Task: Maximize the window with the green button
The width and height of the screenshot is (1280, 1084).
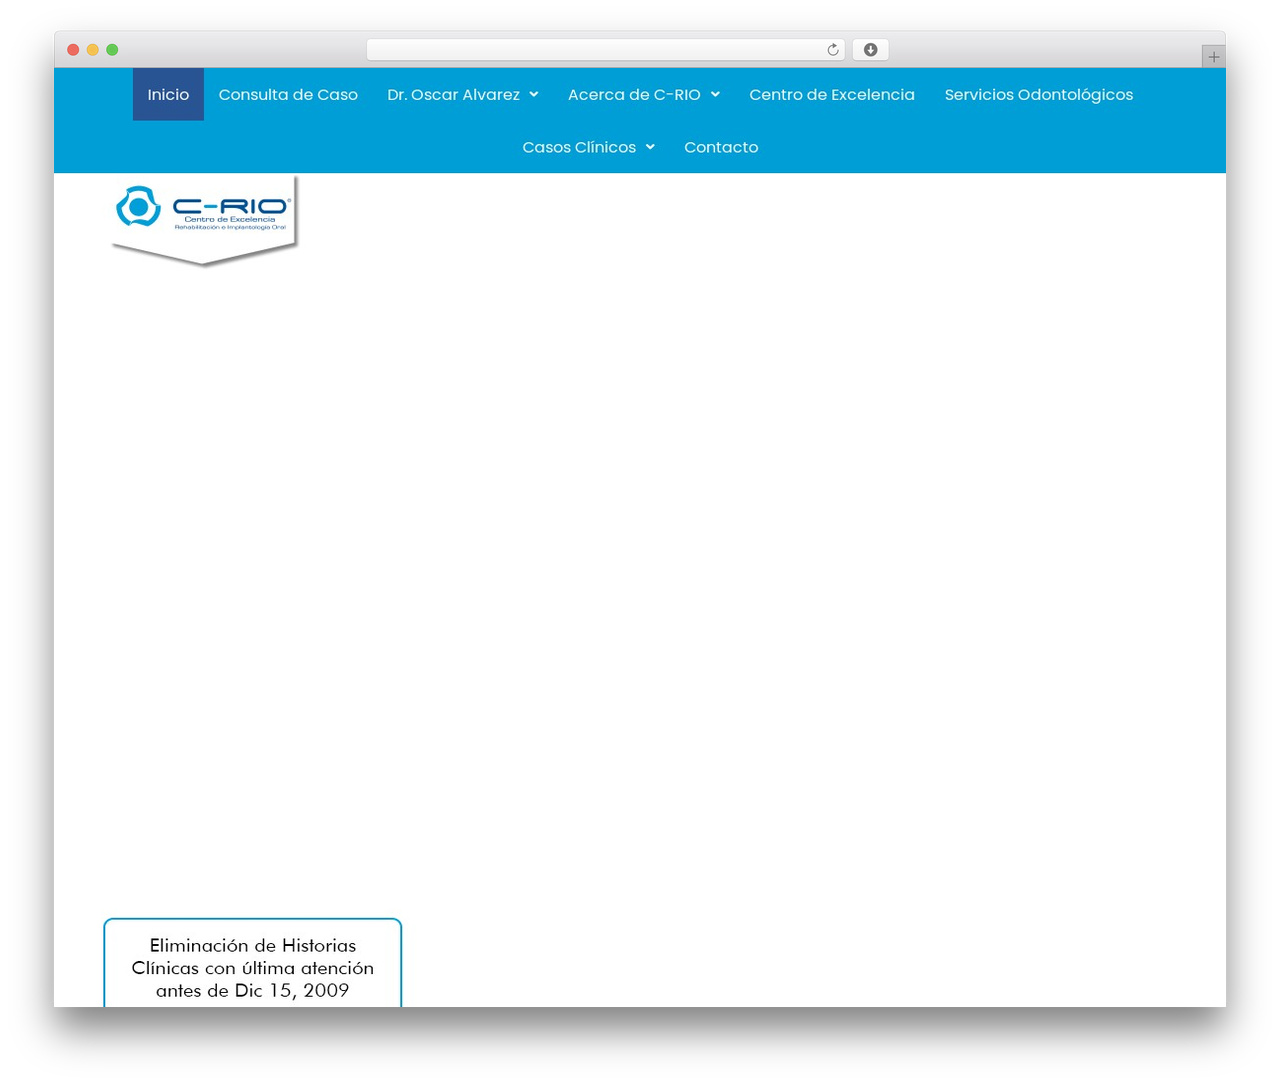Action: 112,50
